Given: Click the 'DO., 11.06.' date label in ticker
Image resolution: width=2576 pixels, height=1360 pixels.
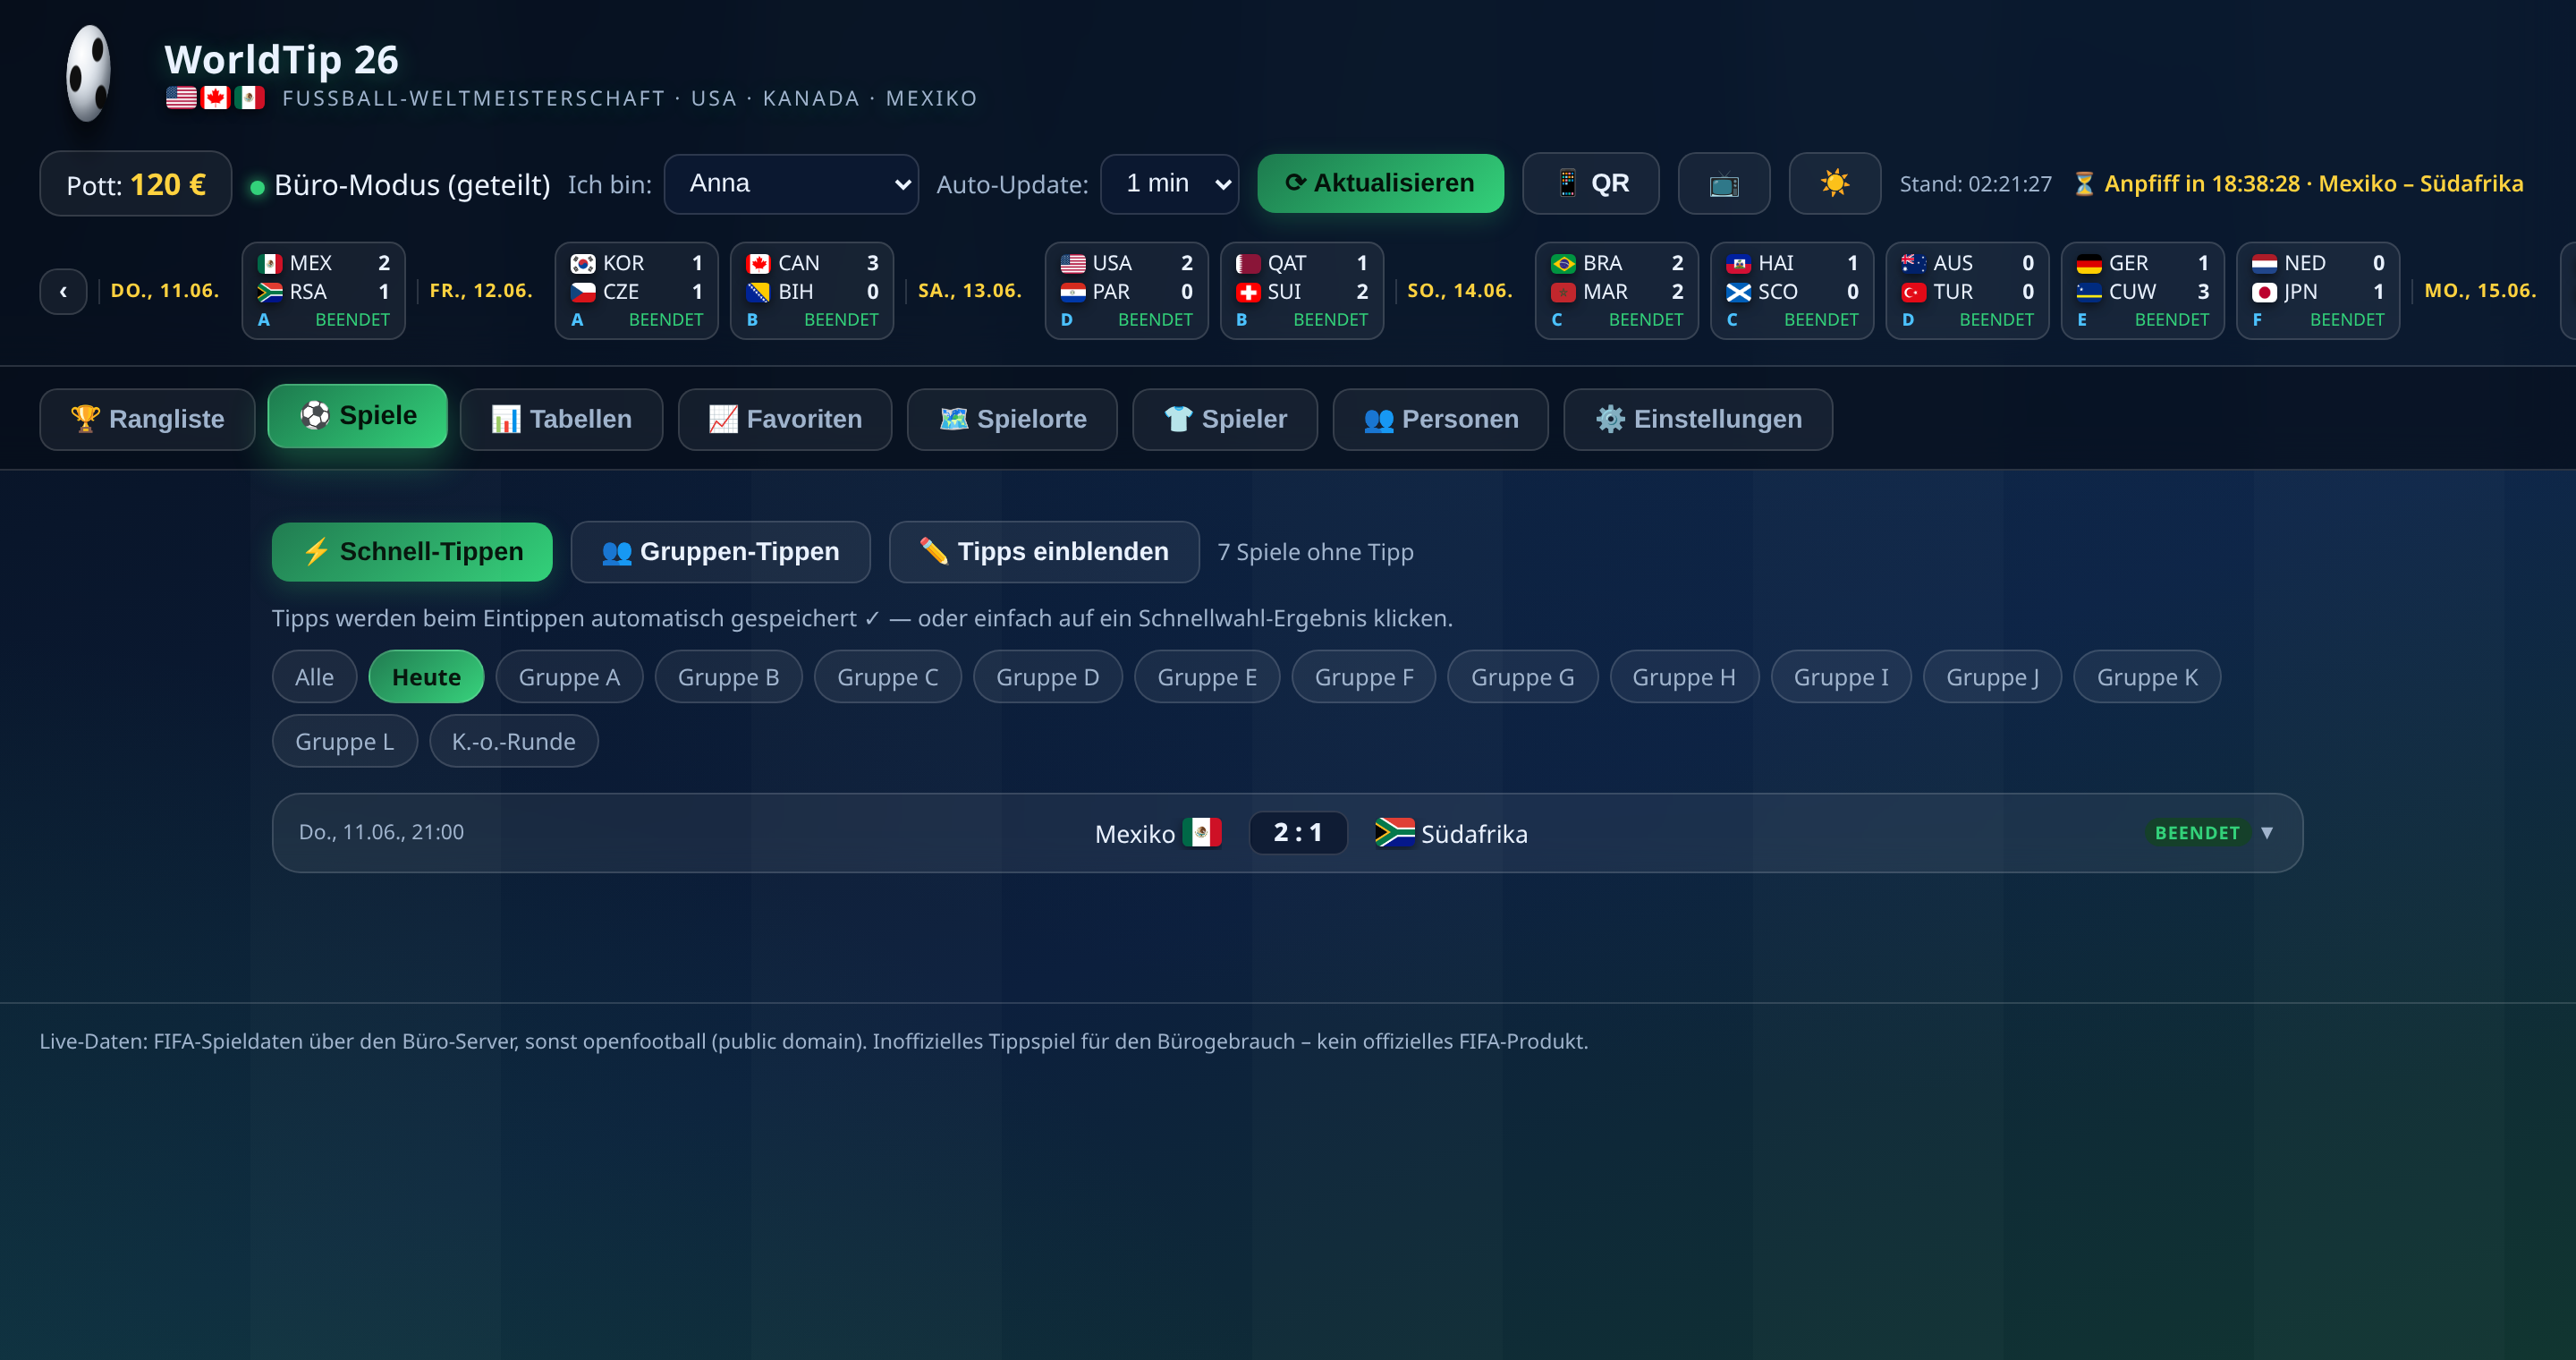Looking at the screenshot, I should click(x=164, y=291).
